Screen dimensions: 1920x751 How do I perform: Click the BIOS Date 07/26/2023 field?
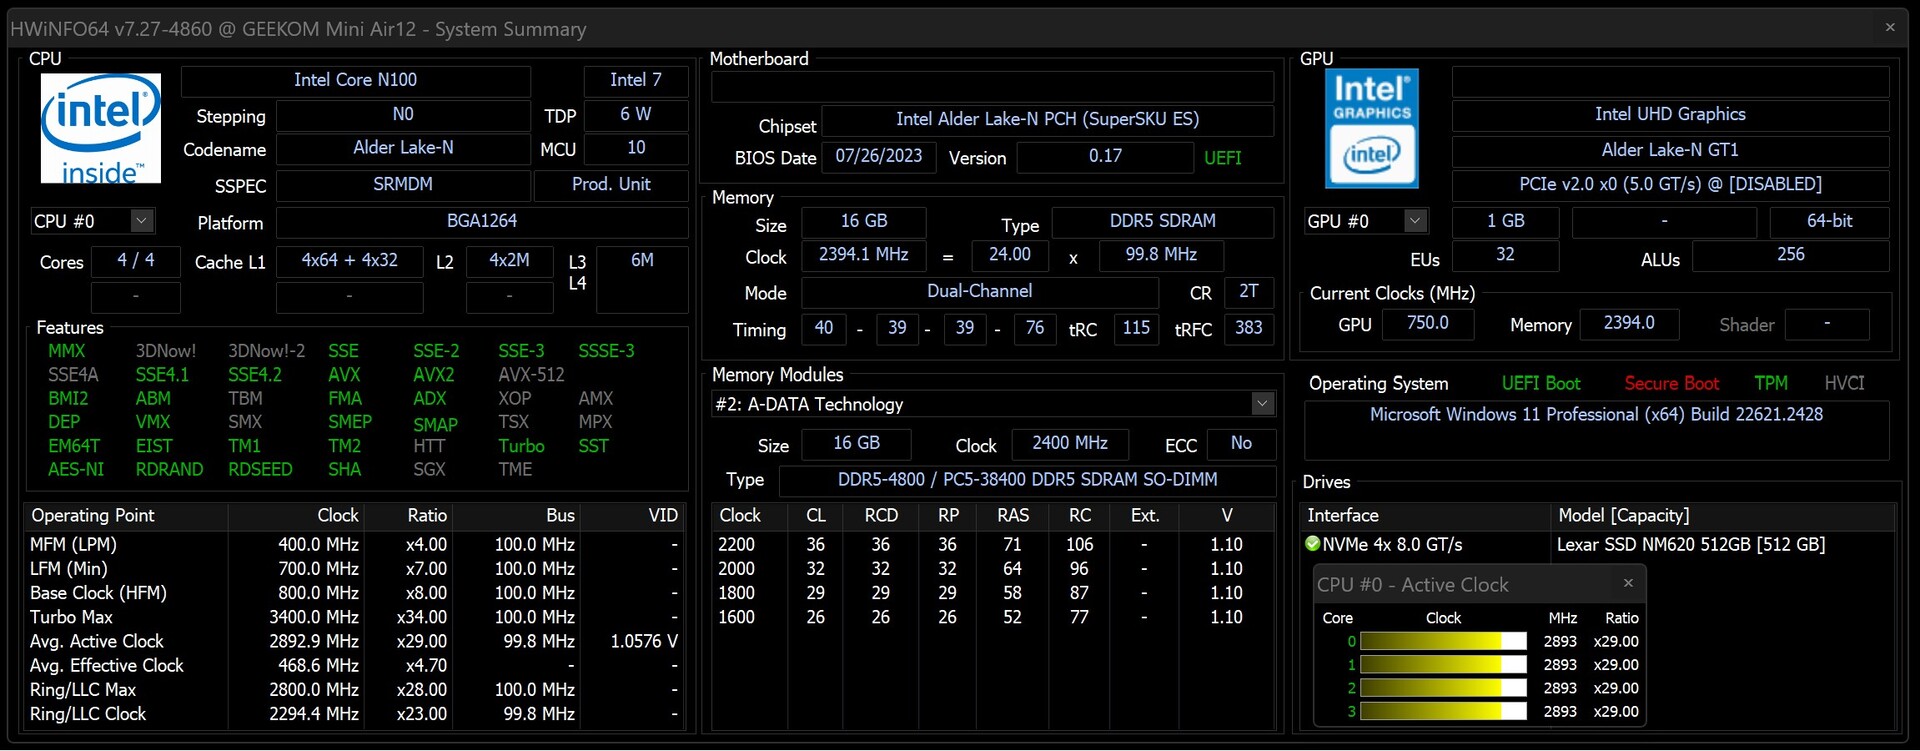pyautogui.click(x=878, y=157)
